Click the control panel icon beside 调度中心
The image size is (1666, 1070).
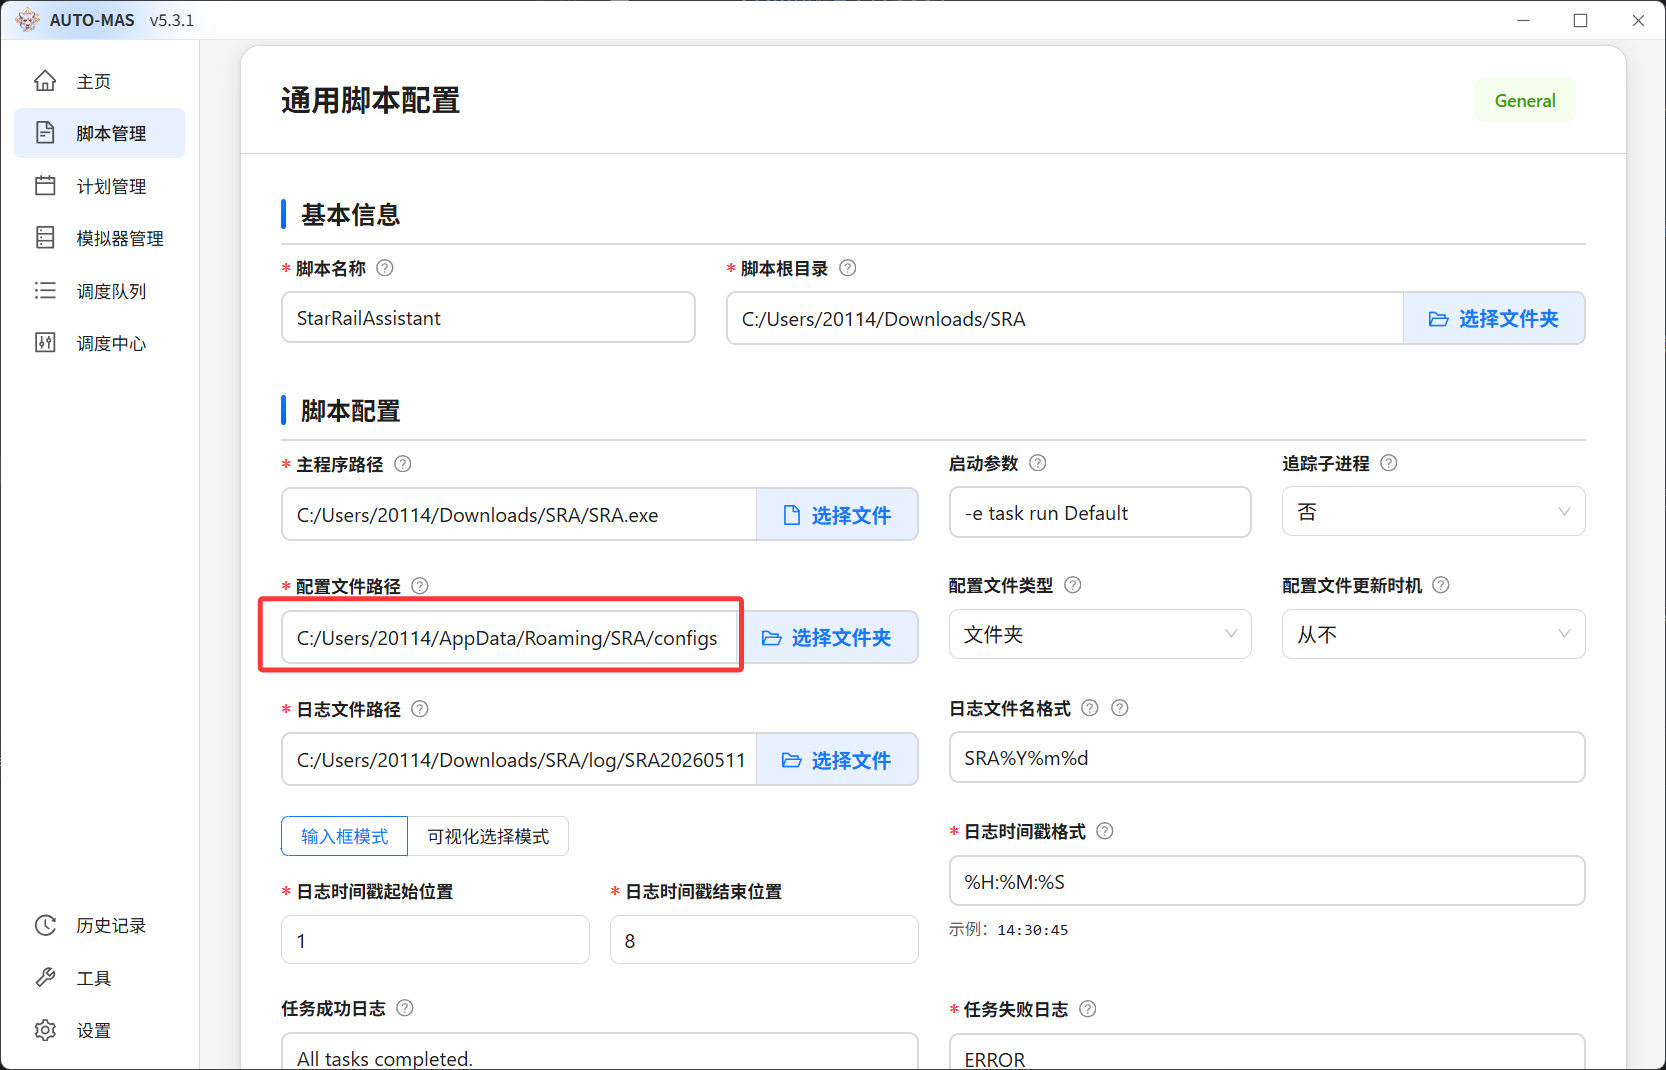[x=45, y=343]
